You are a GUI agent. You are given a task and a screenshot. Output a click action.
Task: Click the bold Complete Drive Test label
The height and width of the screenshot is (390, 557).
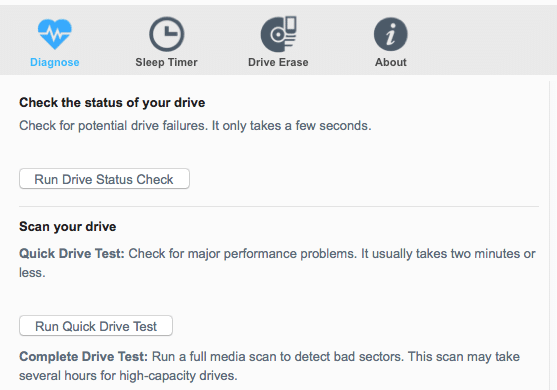coord(83,357)
